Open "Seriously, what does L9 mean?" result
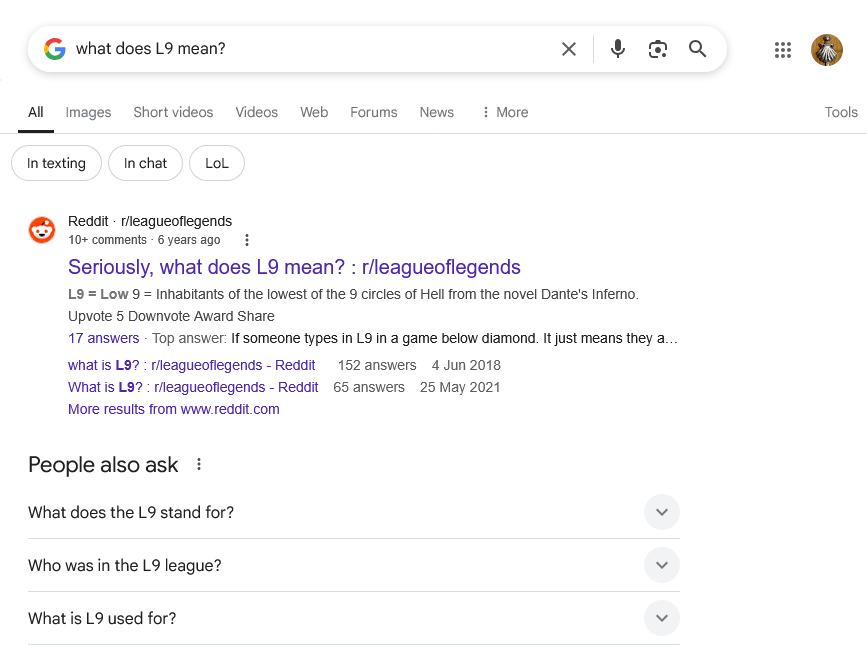Image resolution: width=867 pixels, height=645 pixels. pos(294,267)
